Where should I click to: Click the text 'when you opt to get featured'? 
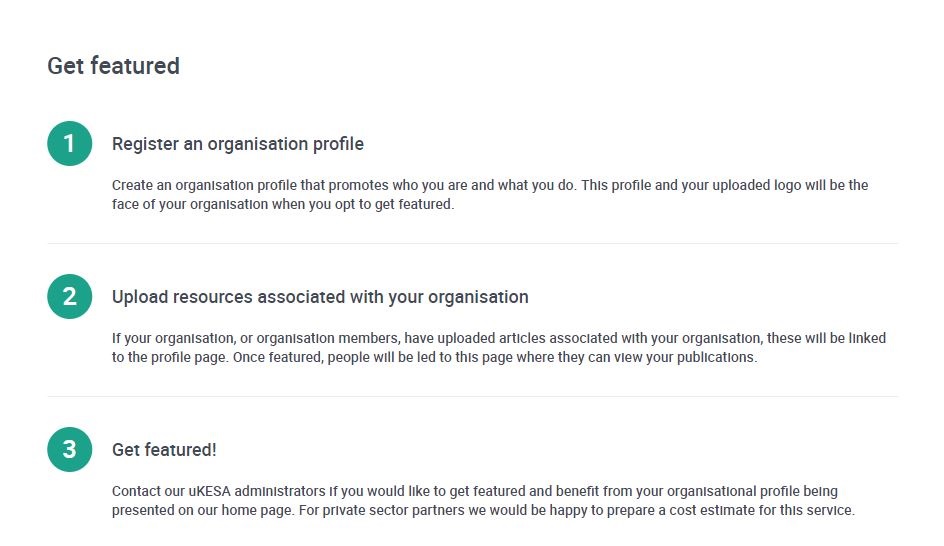[x=362, y=205]
